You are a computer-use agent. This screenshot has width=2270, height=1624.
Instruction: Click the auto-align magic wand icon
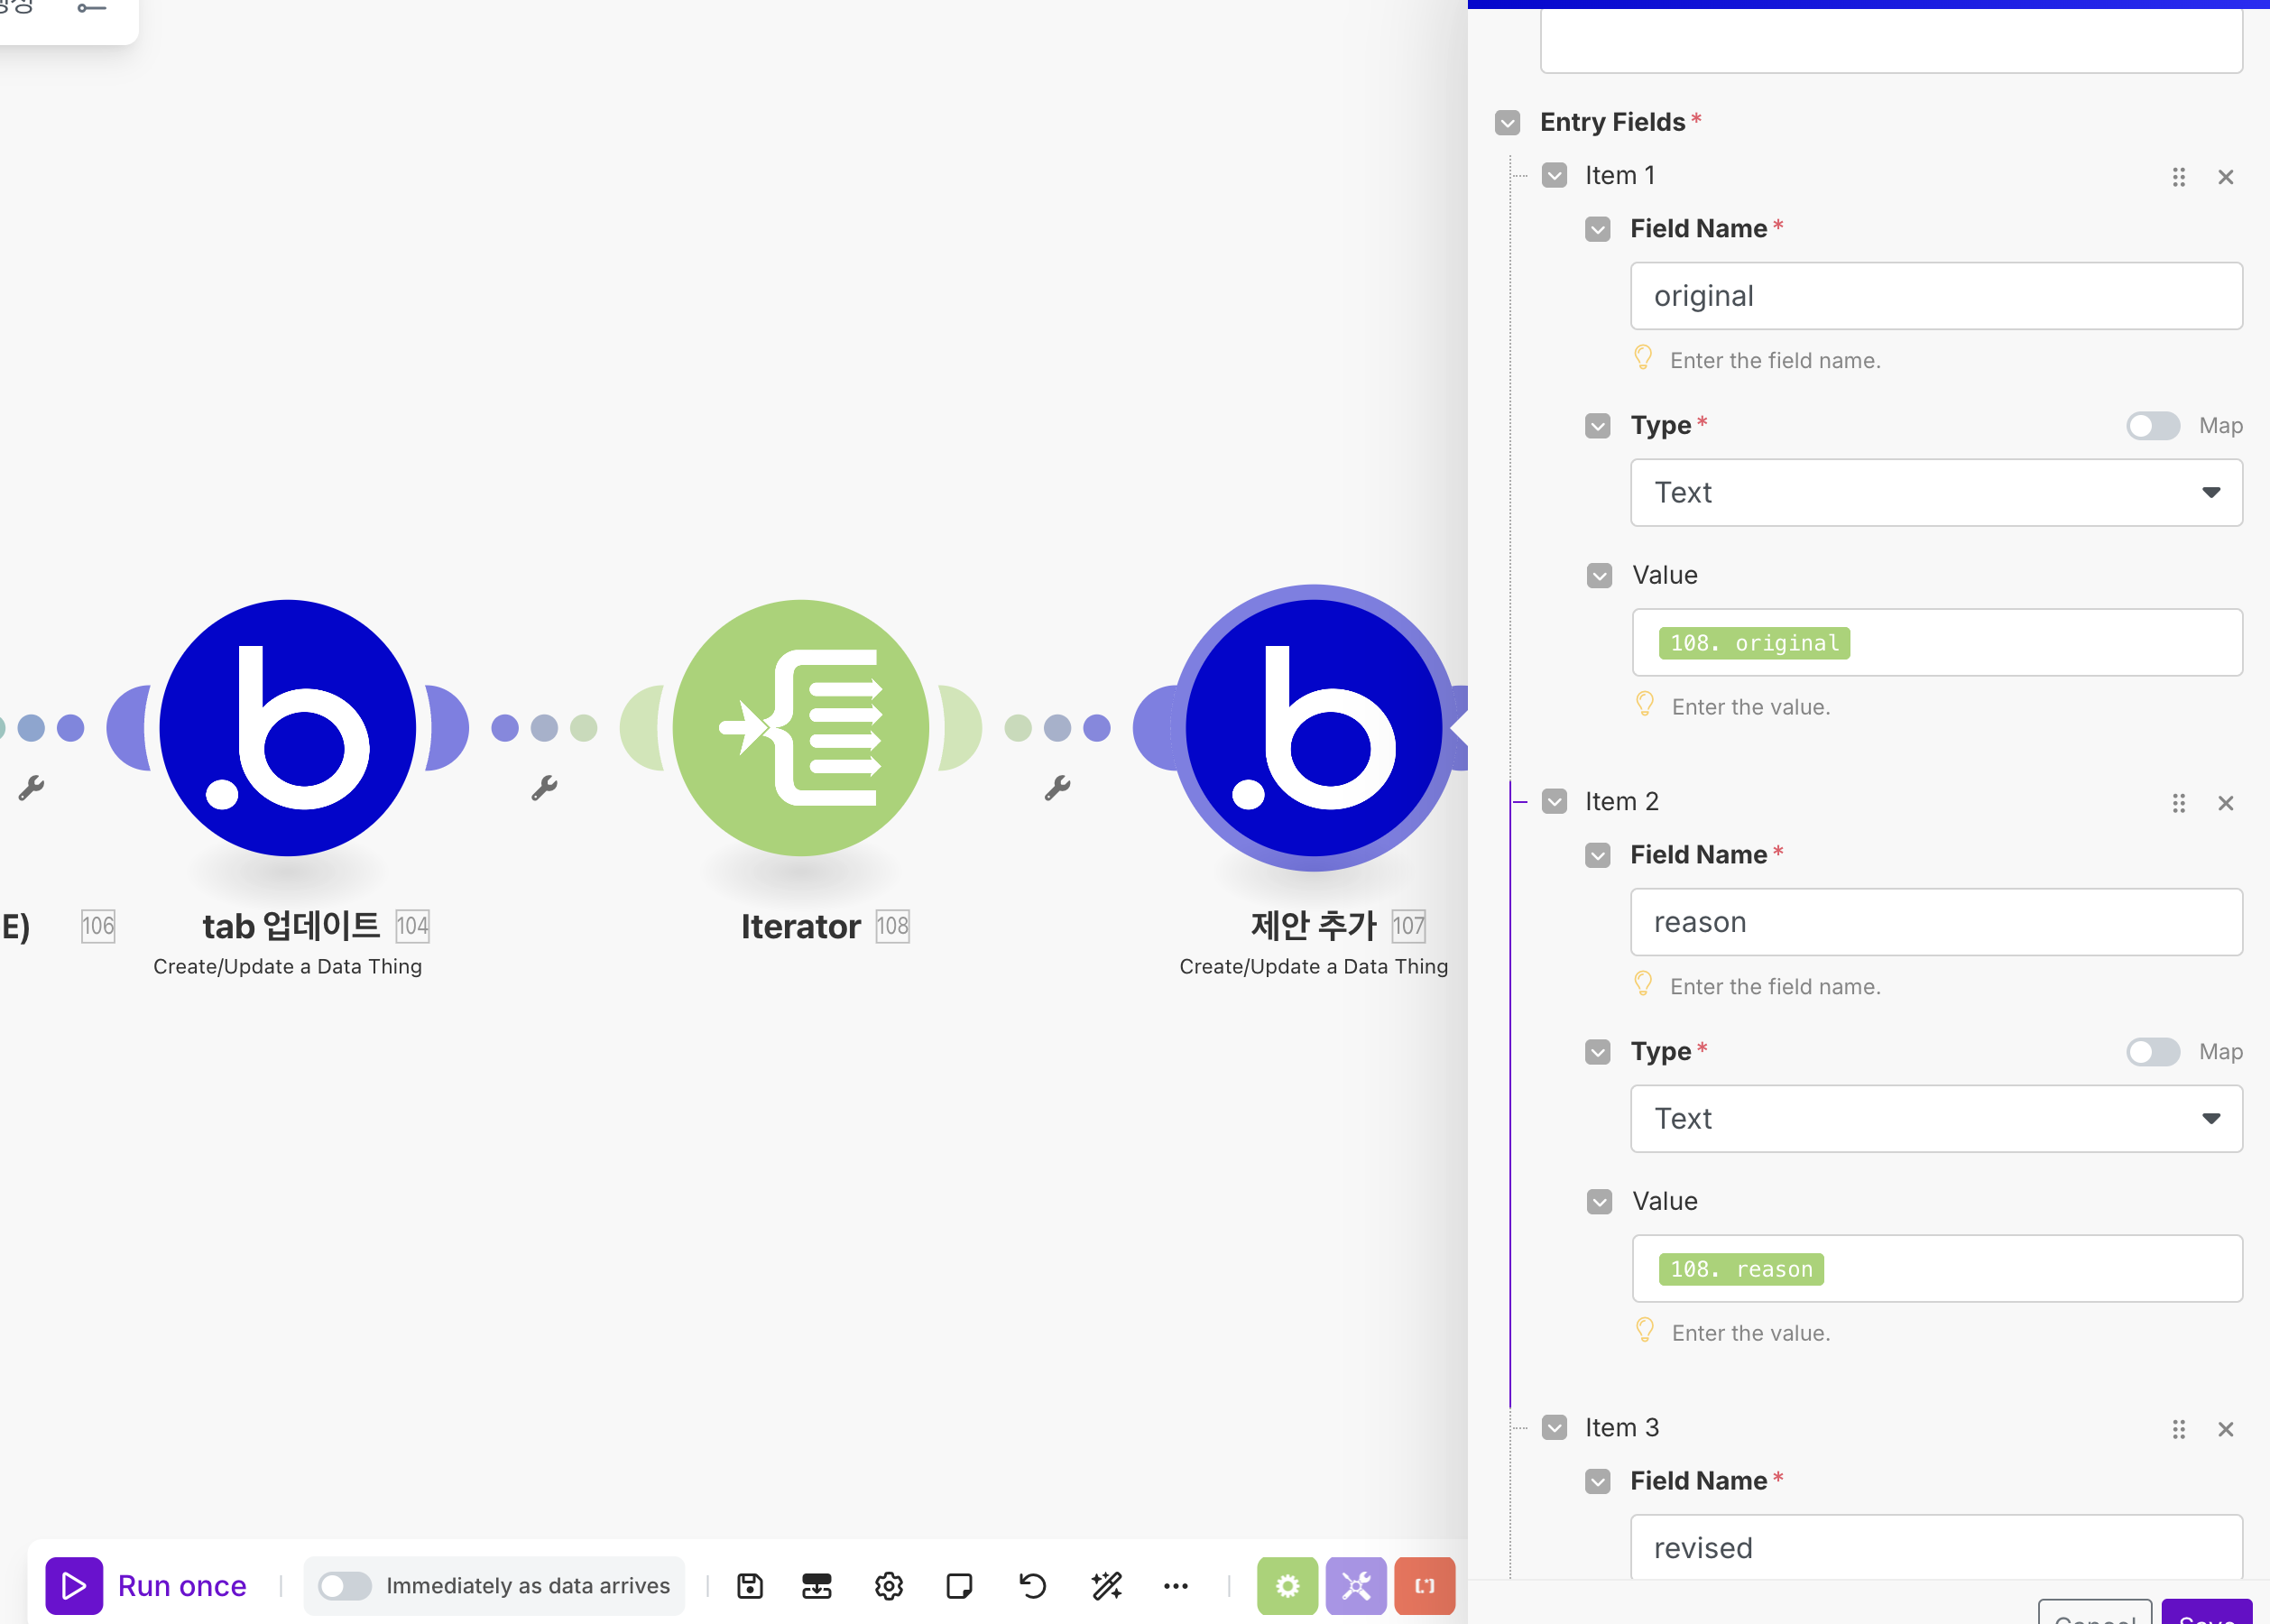pyautogui.click(x=1106, y=1586)
